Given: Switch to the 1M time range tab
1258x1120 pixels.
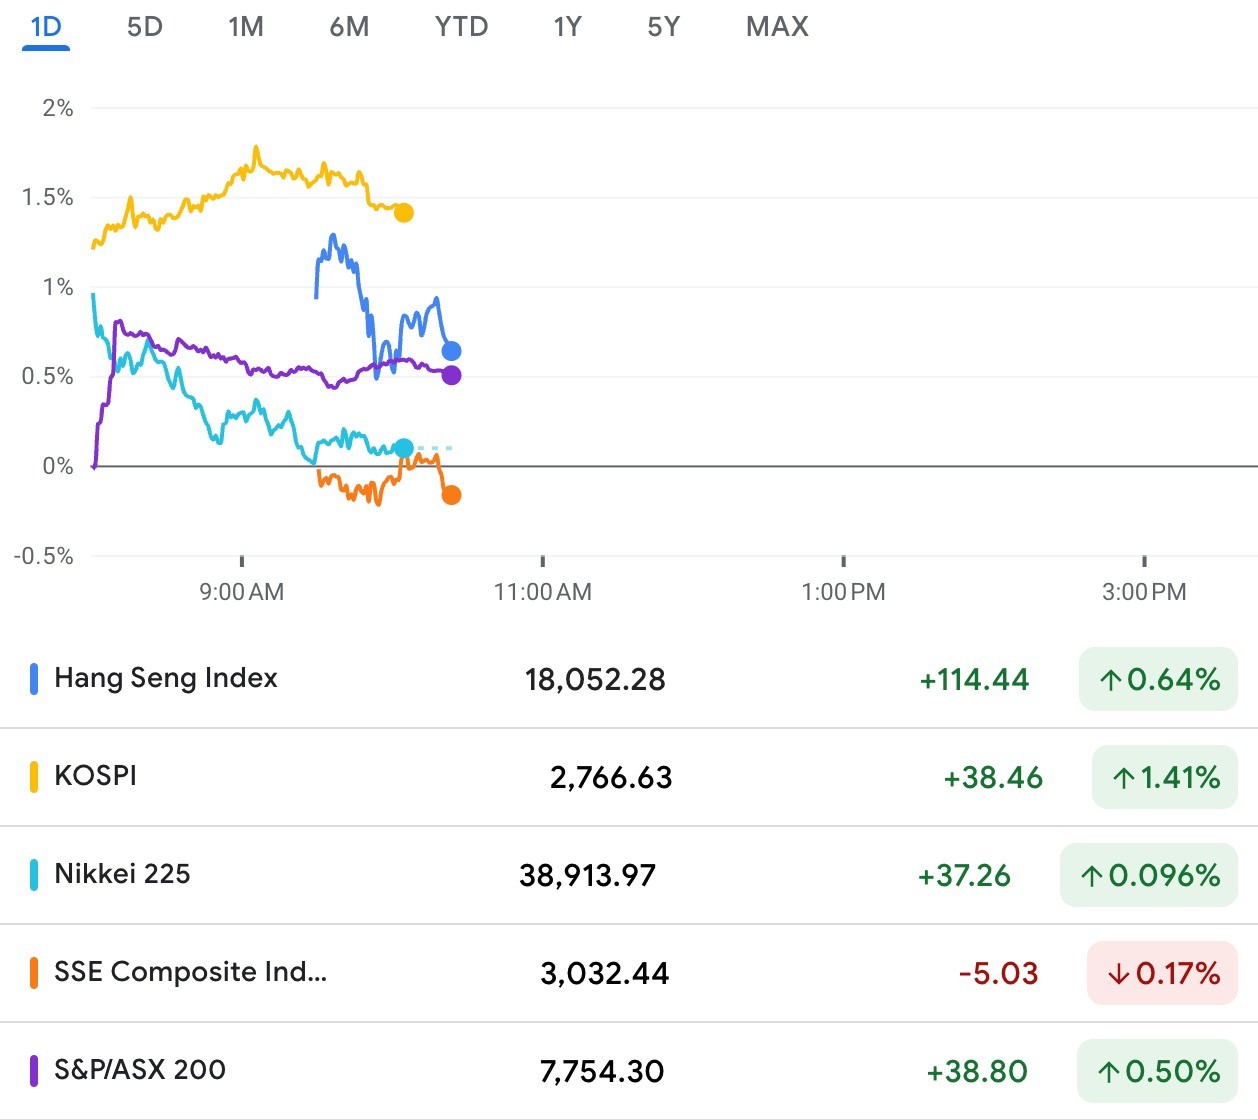Looking at the screenshot, I should [x=246, y=27].
